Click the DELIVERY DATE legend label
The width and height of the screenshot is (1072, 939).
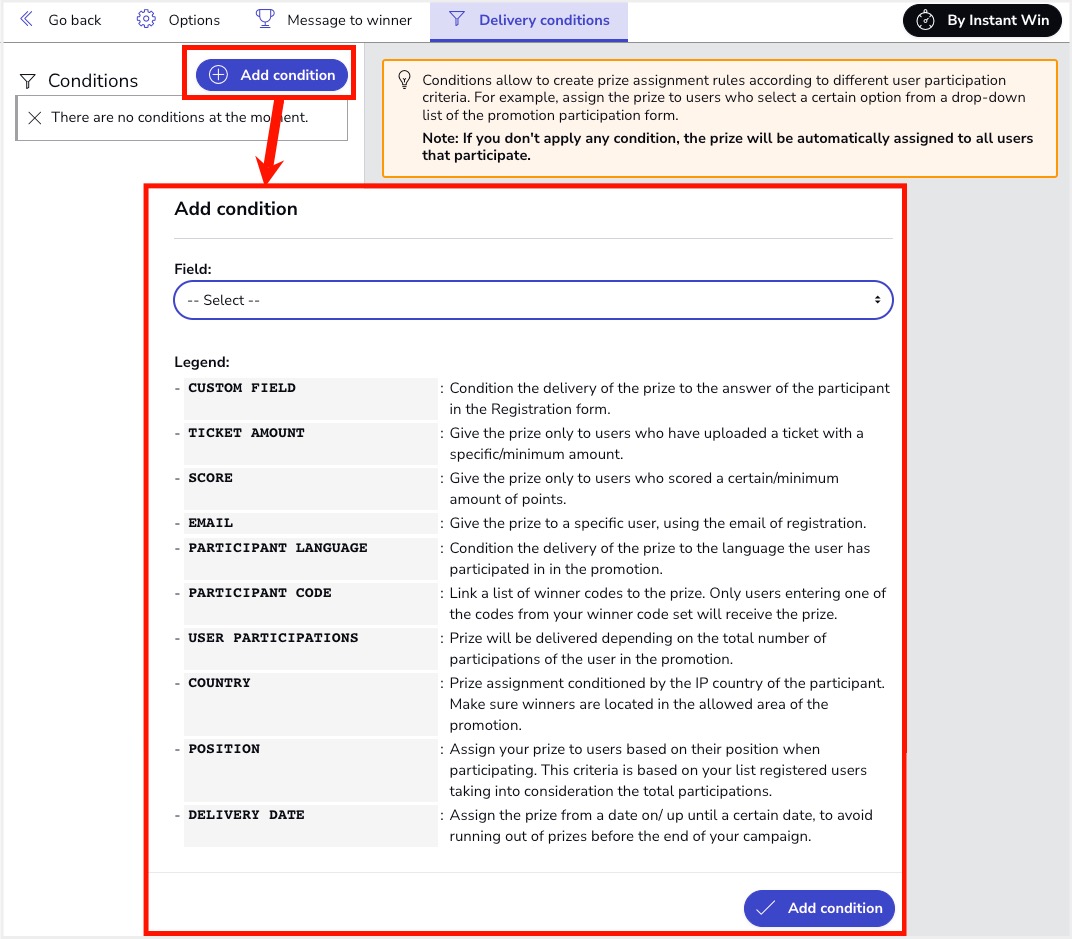[x=246, y=815]
